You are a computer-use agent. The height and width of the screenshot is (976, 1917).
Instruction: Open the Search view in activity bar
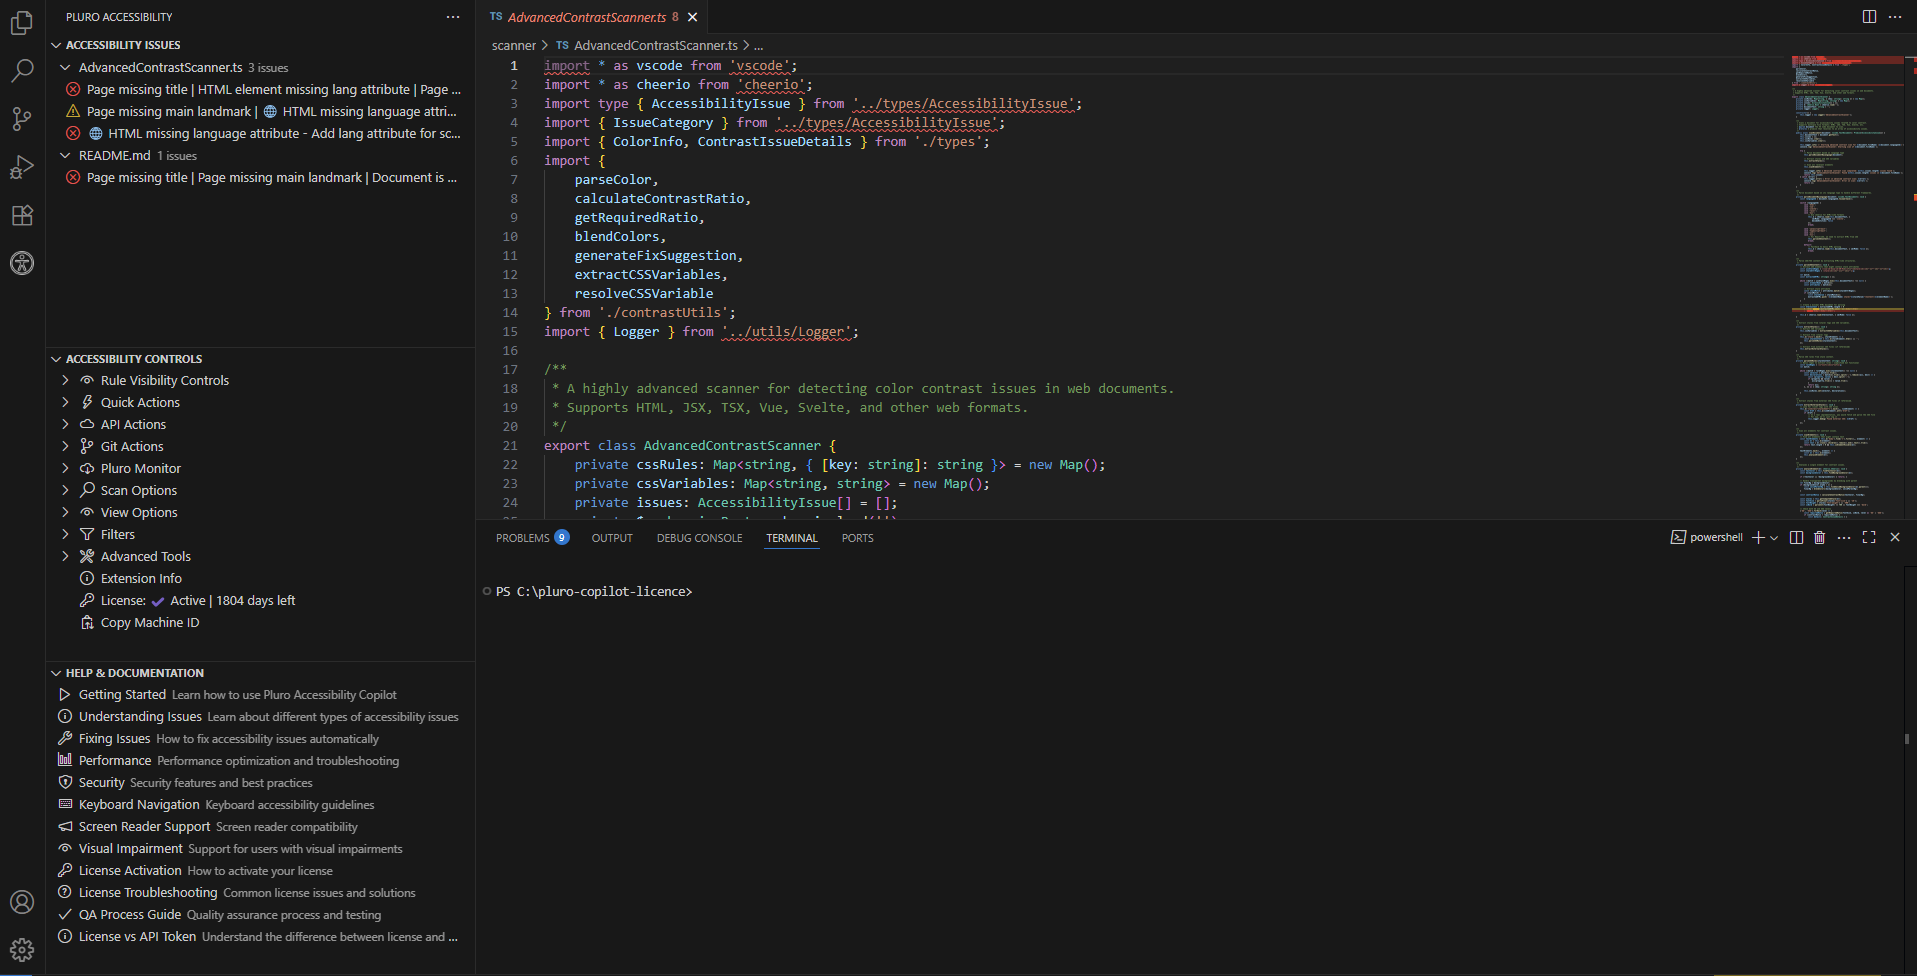(22, 70)
